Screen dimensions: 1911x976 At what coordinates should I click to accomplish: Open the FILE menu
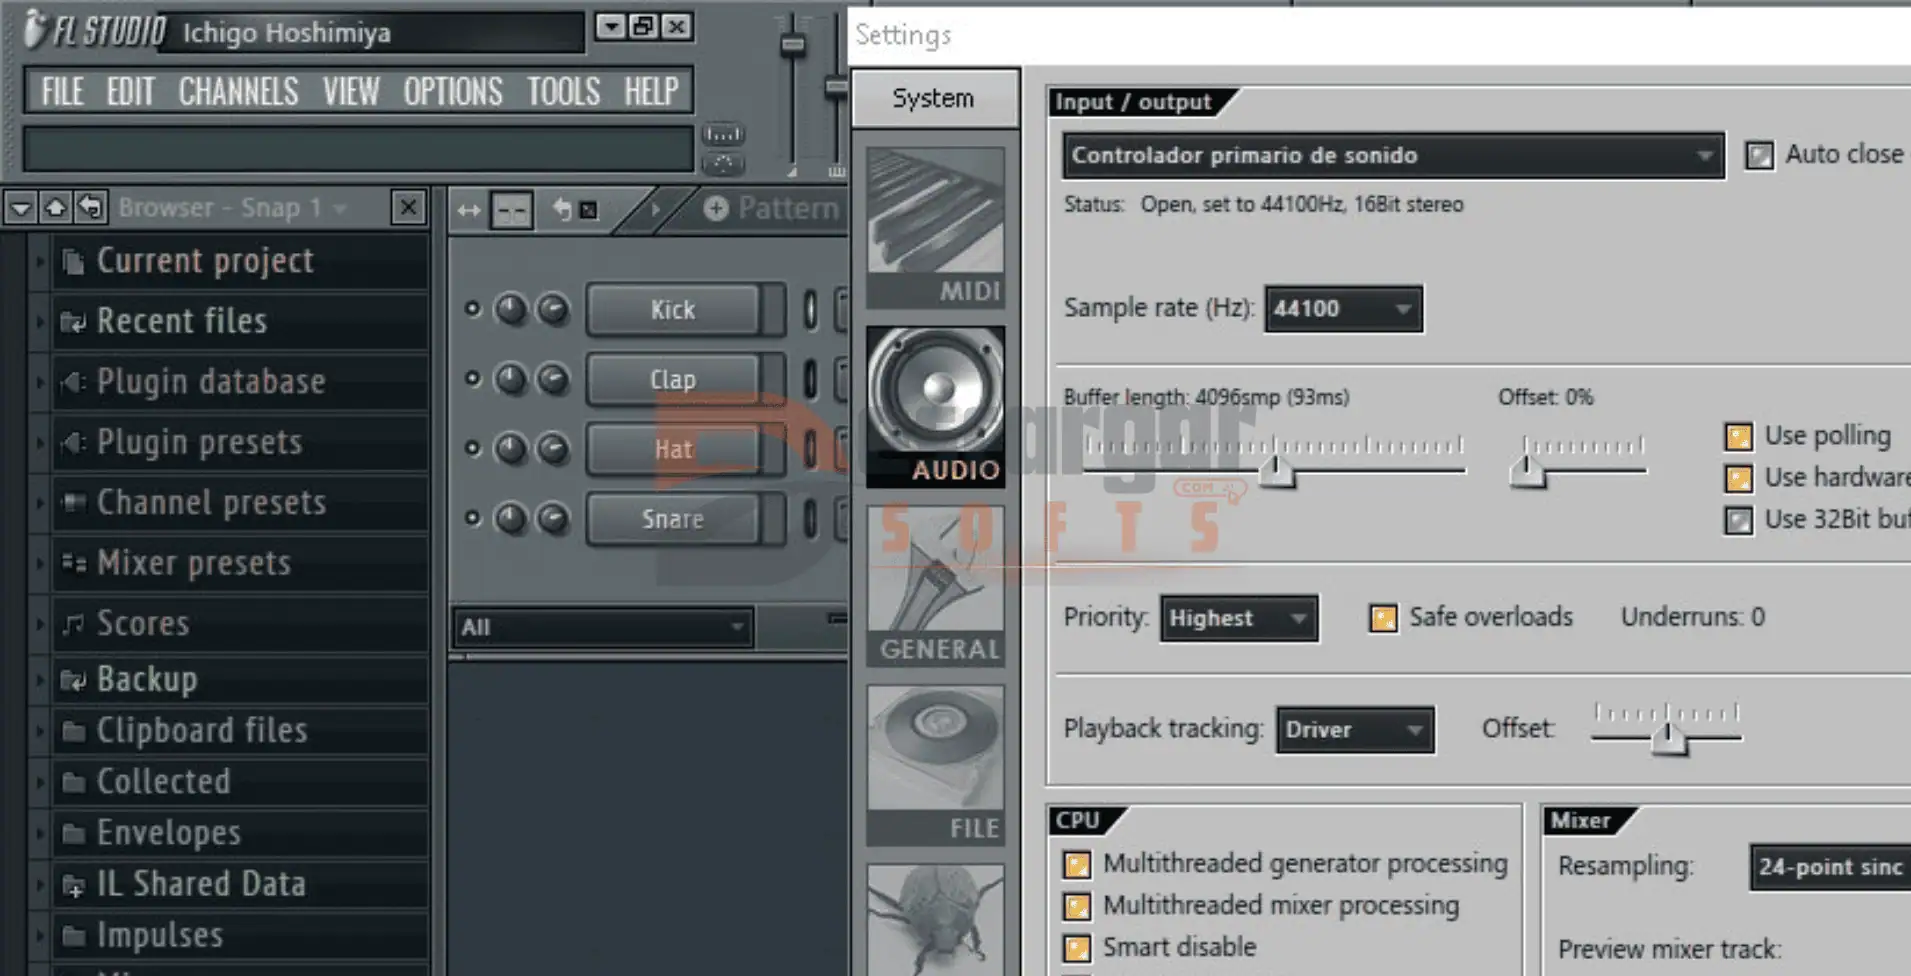click(x=62, y=92)
